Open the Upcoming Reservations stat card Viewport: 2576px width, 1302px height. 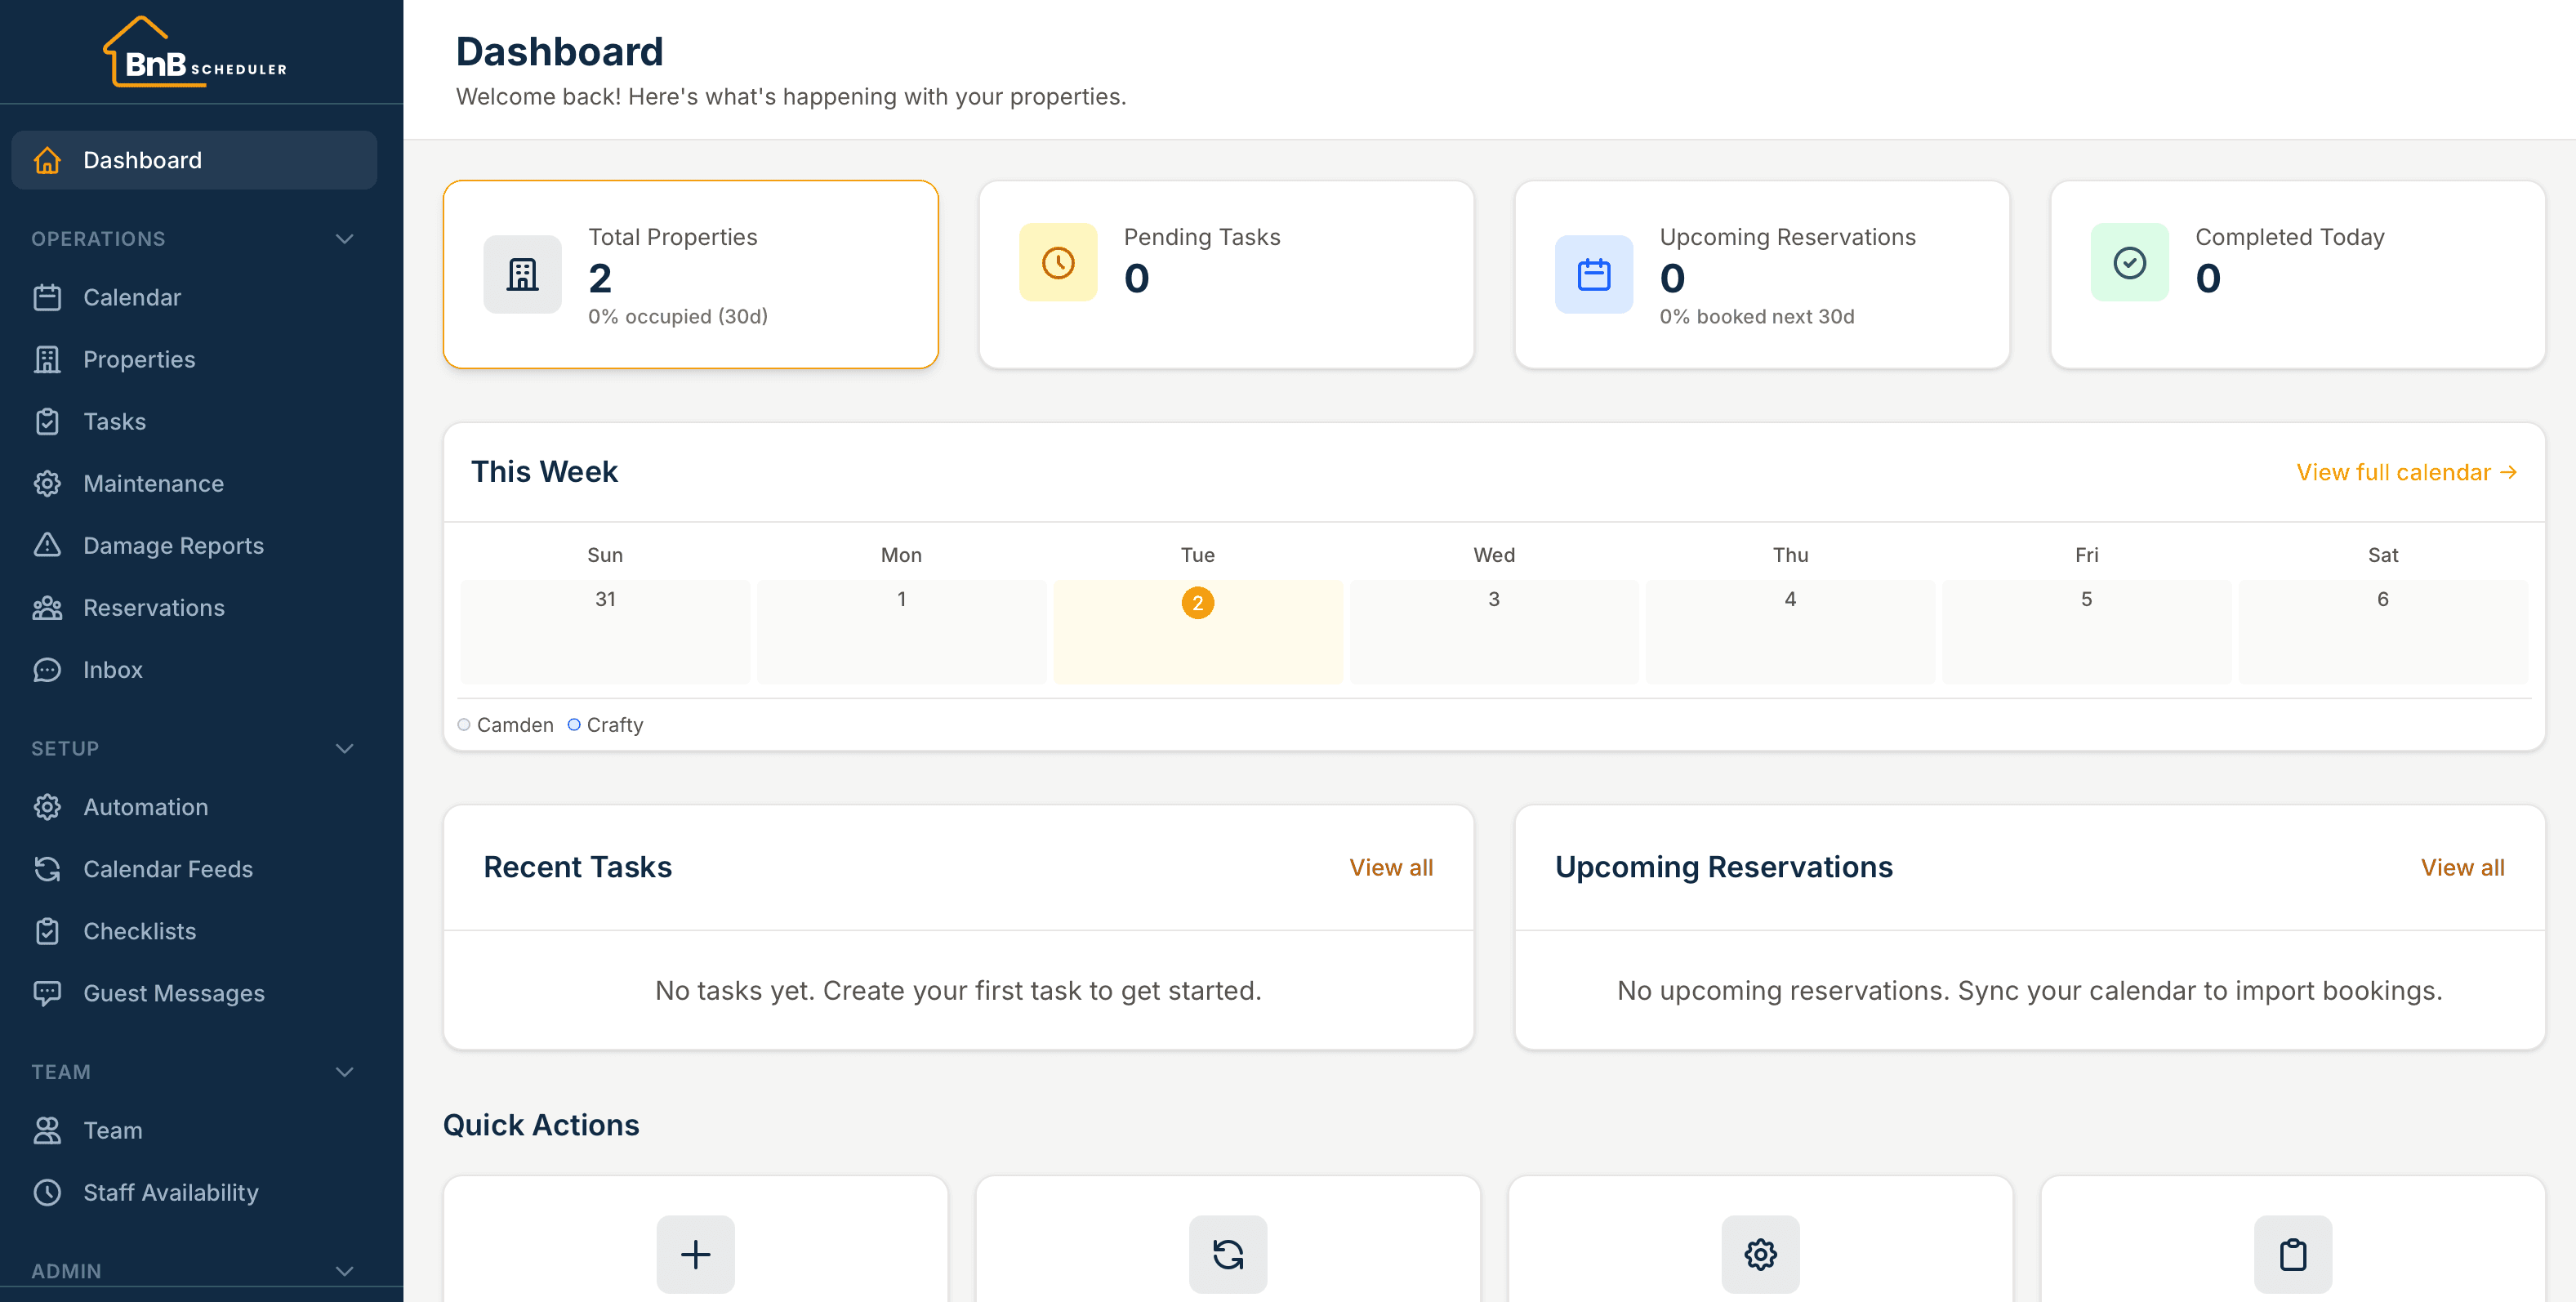[x=1762, y=274]
